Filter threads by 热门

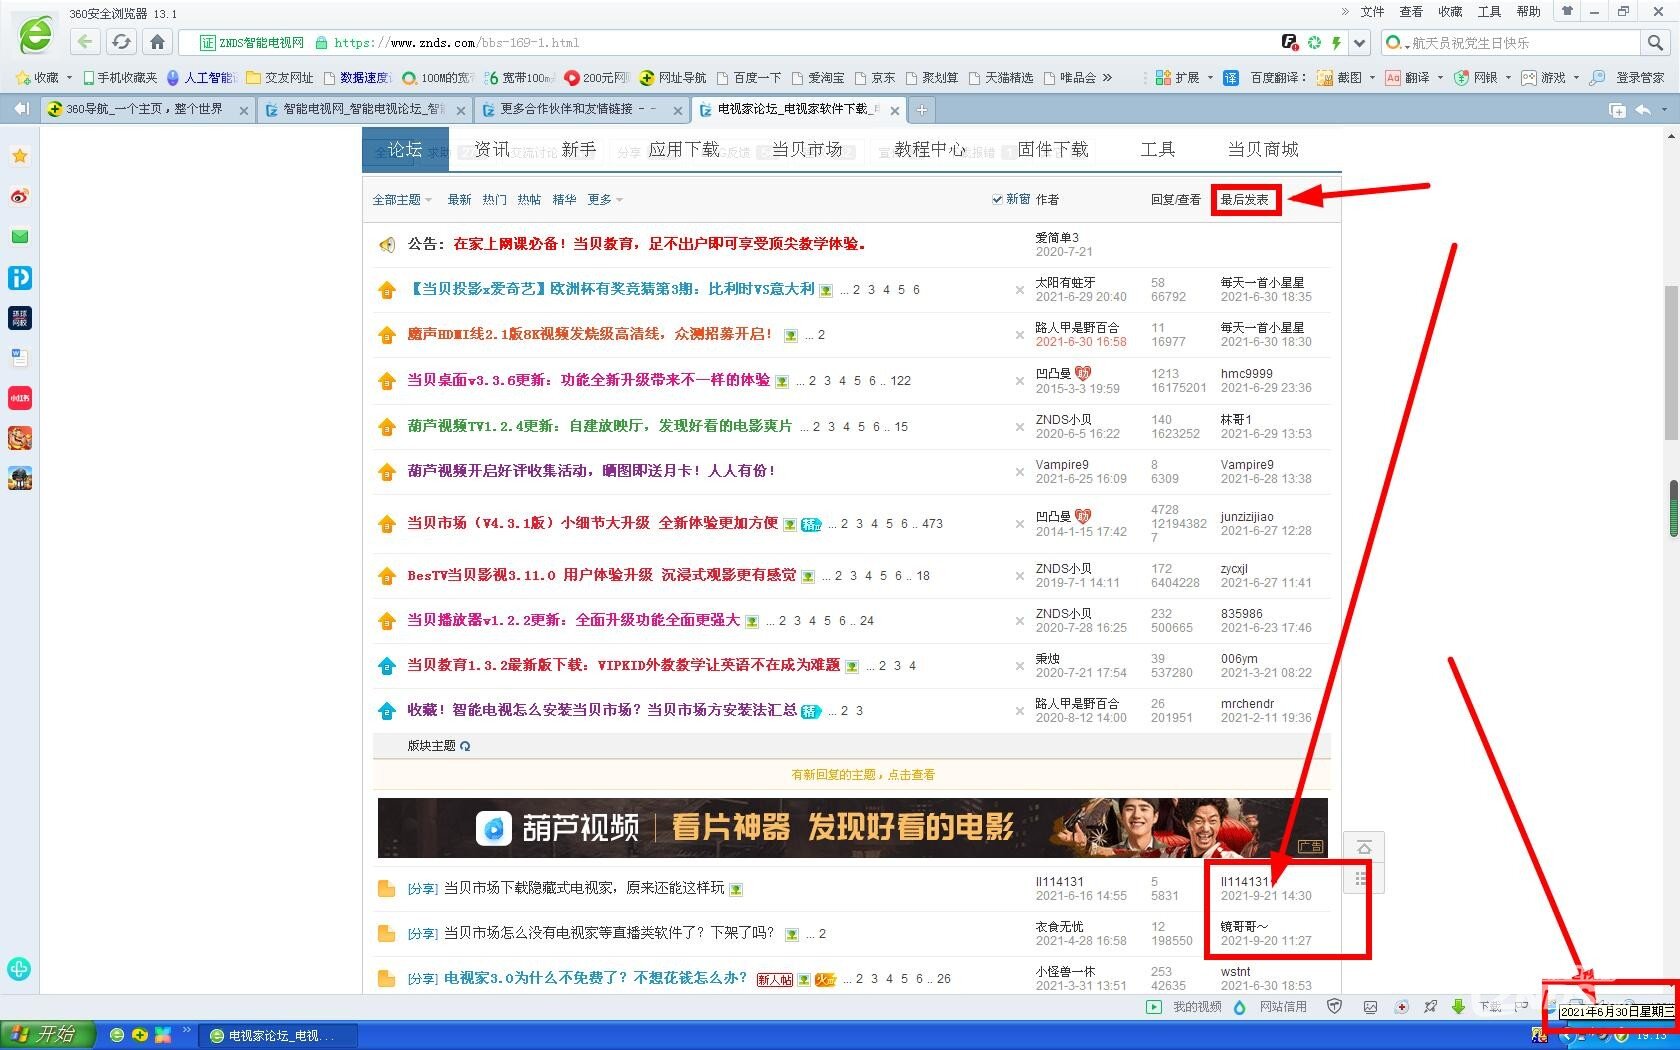494,200
